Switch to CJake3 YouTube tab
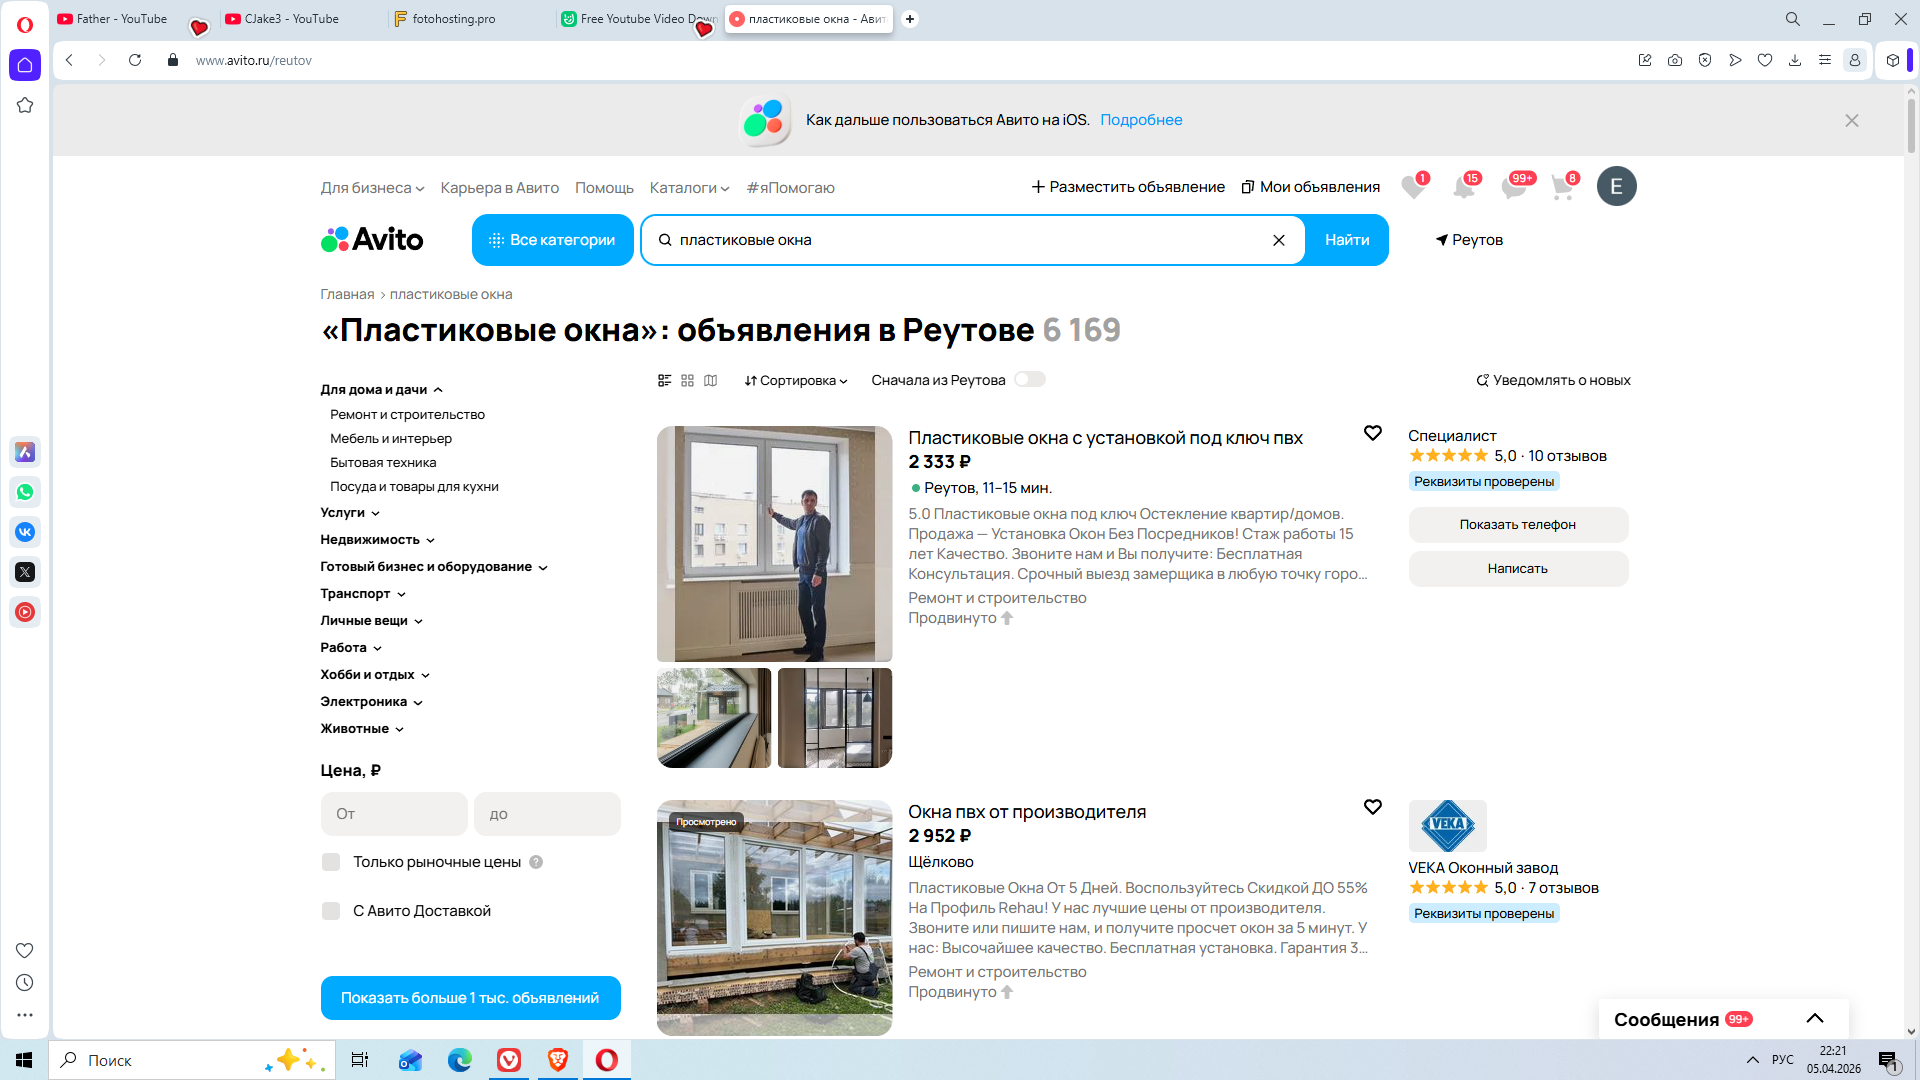This screenshot has width=1920, height=1080. (x=291, y=19)
